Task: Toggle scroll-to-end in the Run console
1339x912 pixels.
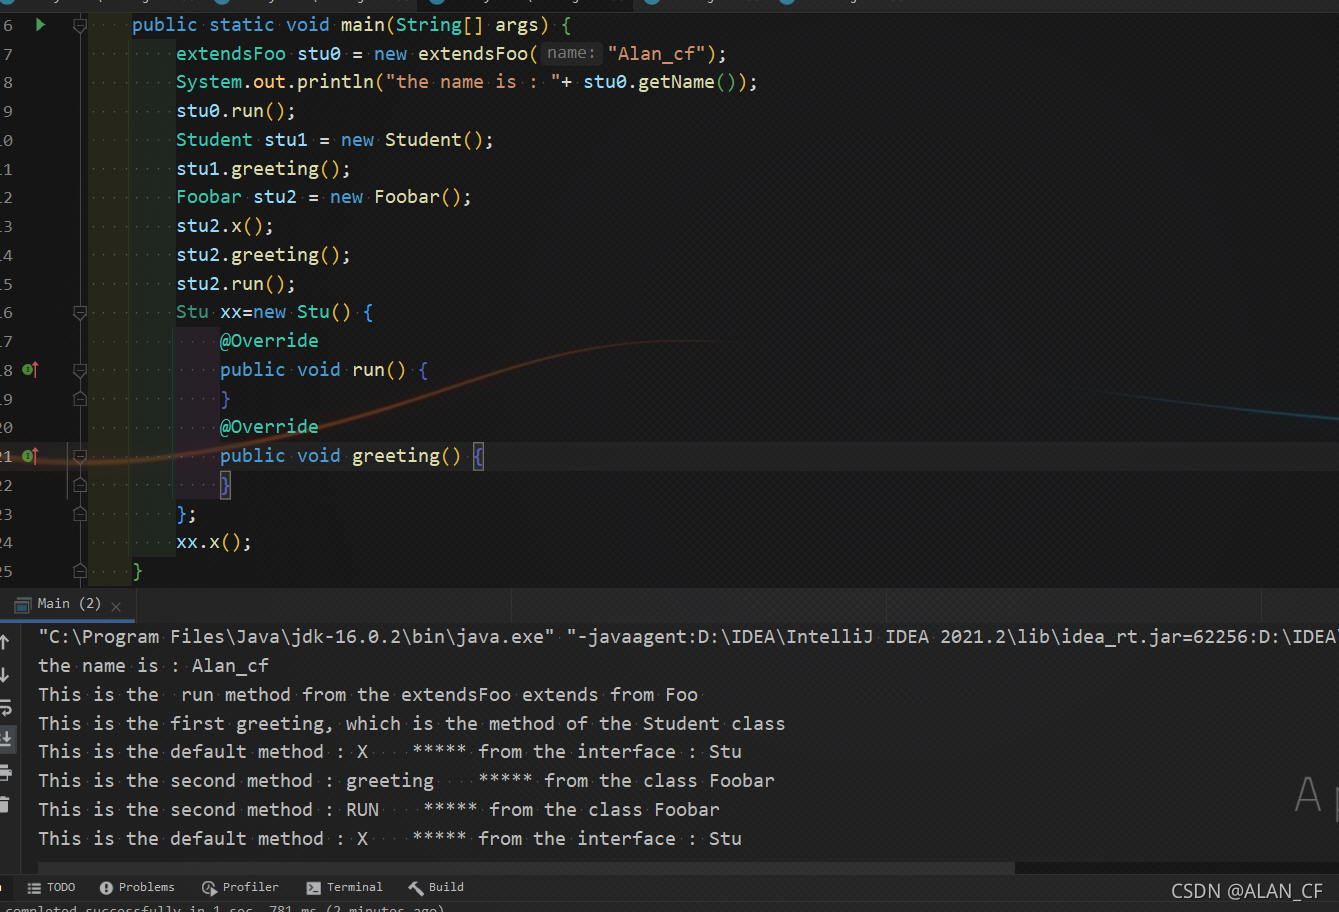Action: click(x=5, y=739)
